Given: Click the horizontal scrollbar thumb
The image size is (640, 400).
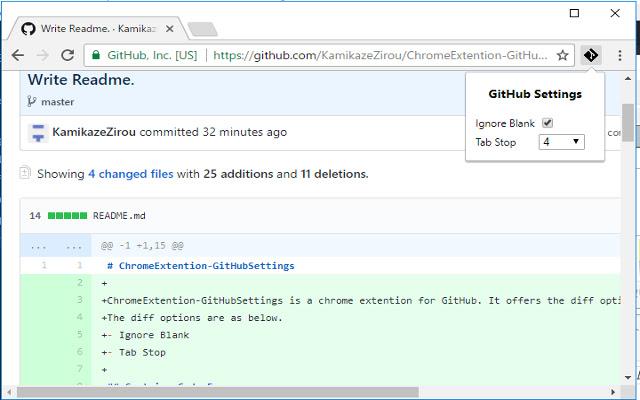Looking at the screenshot, I should (x=218, y=392).
